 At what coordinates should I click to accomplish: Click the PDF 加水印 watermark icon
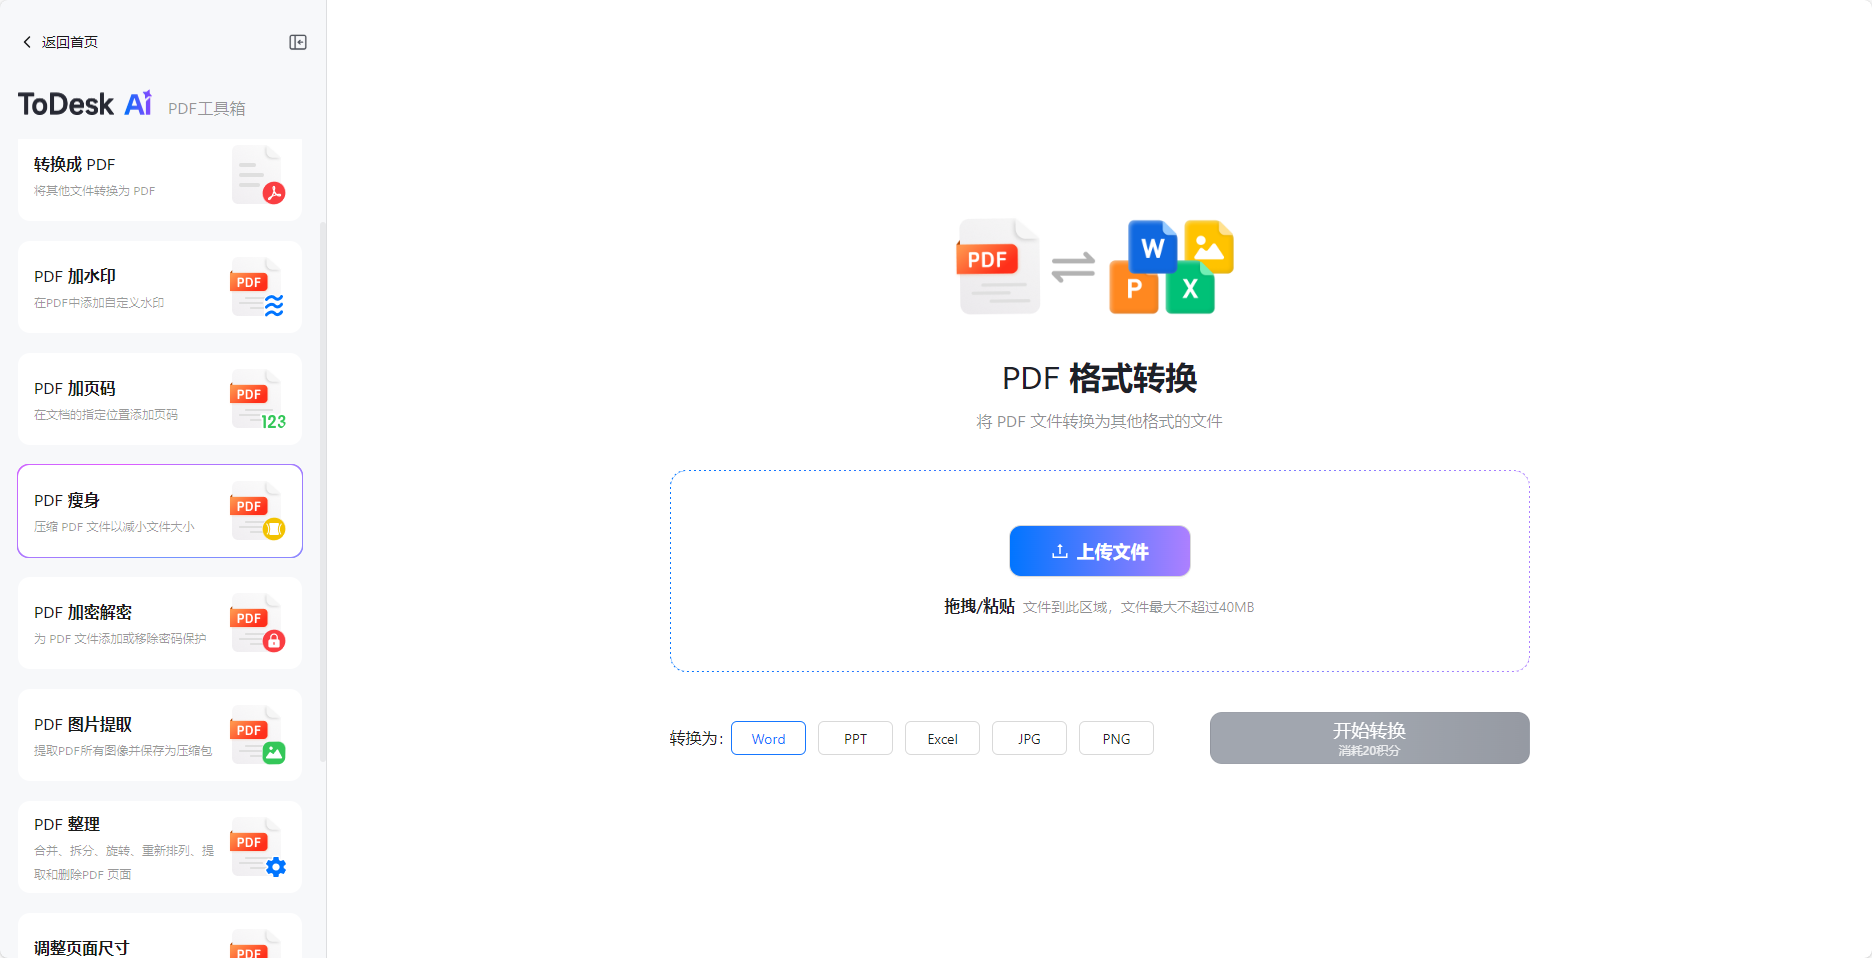259,287
